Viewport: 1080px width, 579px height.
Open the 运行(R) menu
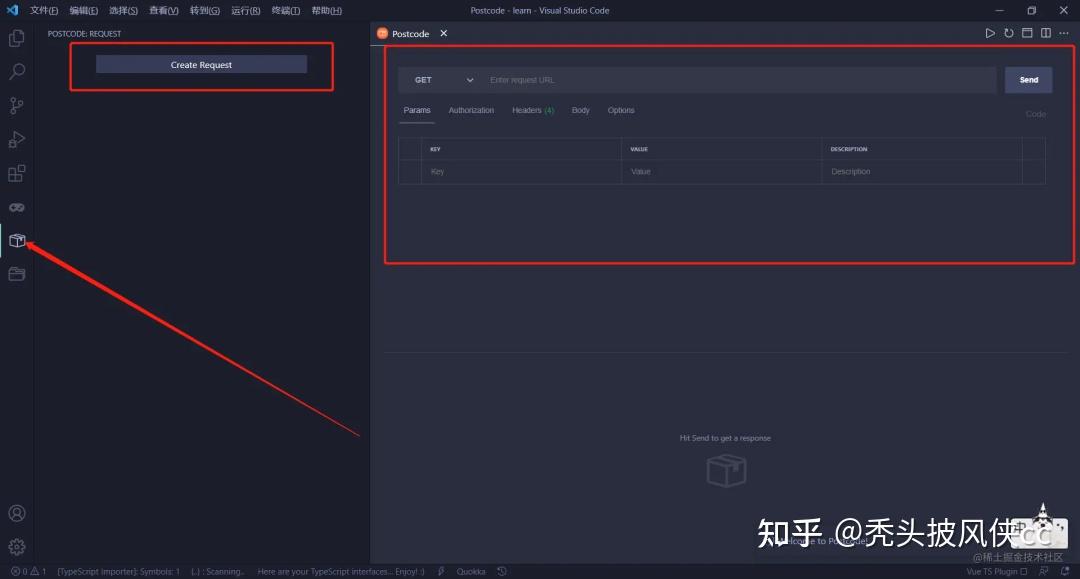[245, 10]
